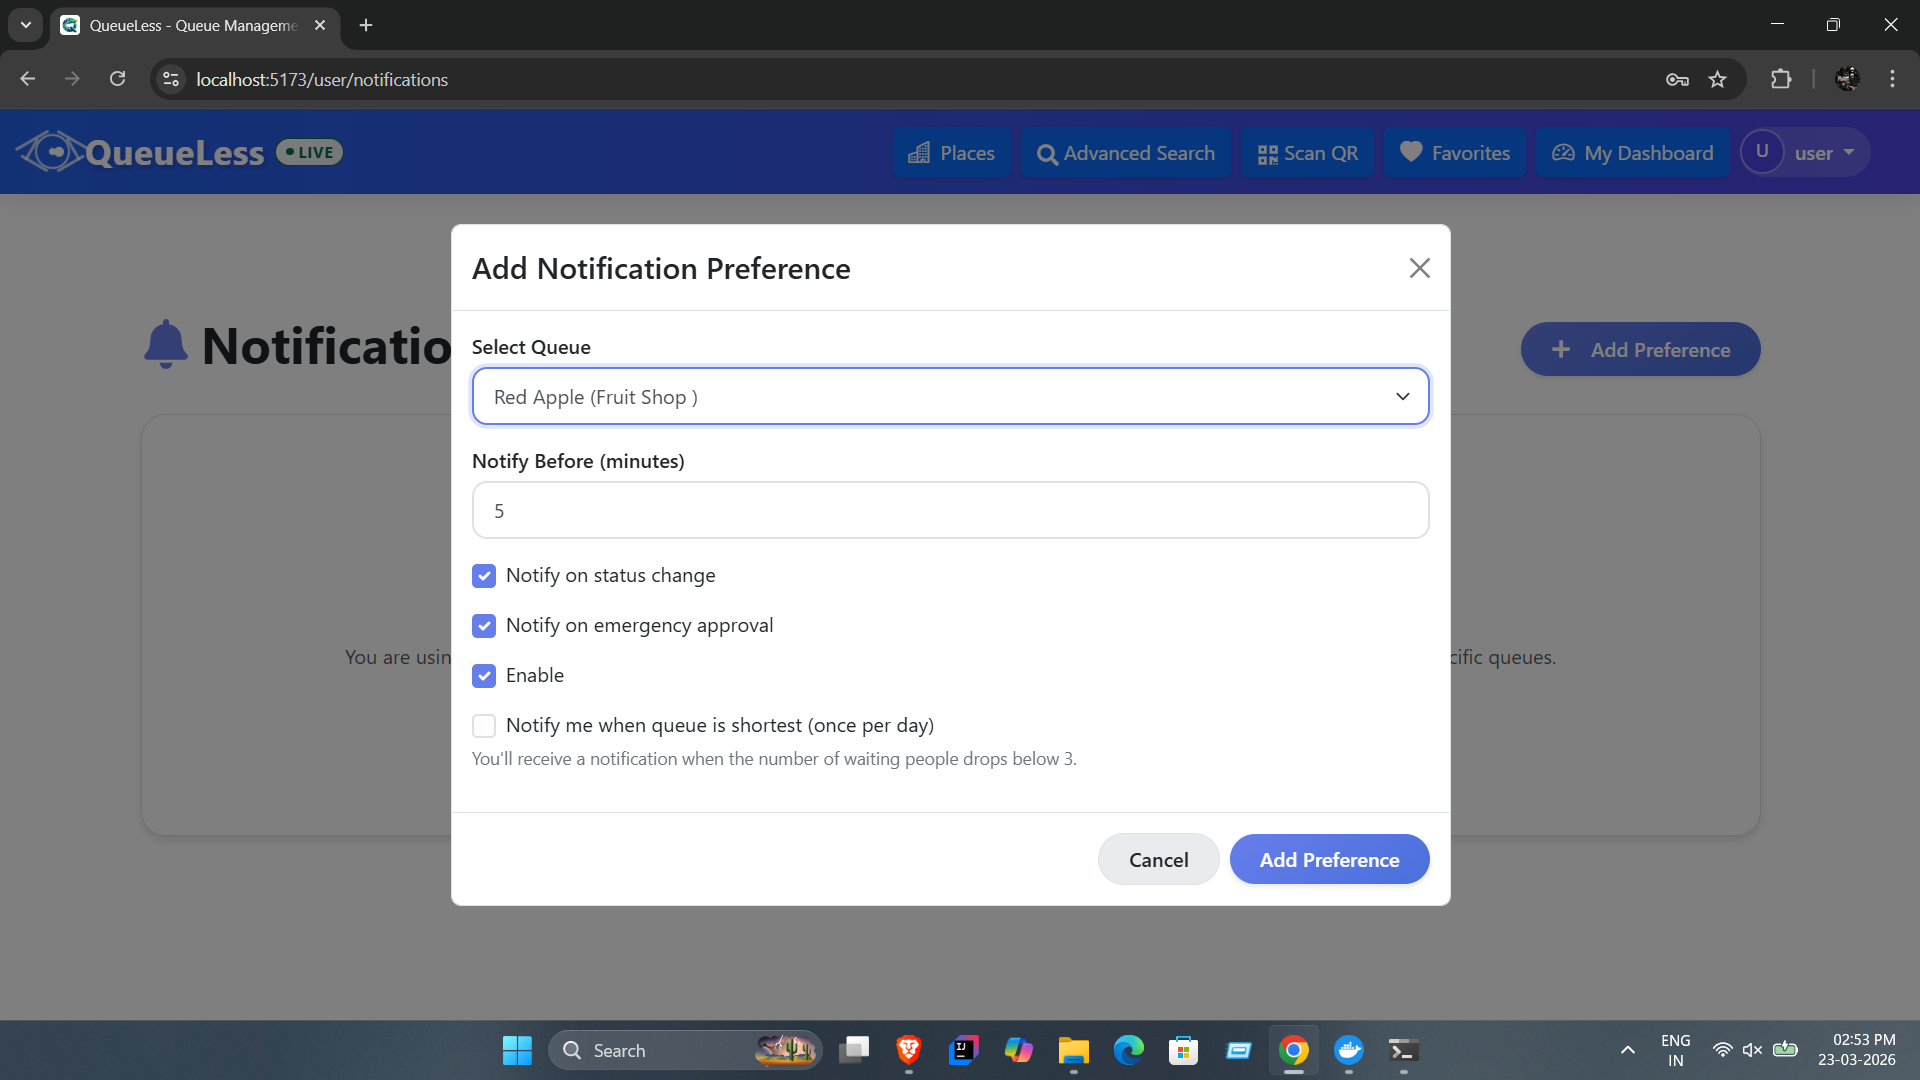Close the QueueLess browser tab
The width and height of the screenshot is (1920, 1080).
tap(320, 25)
